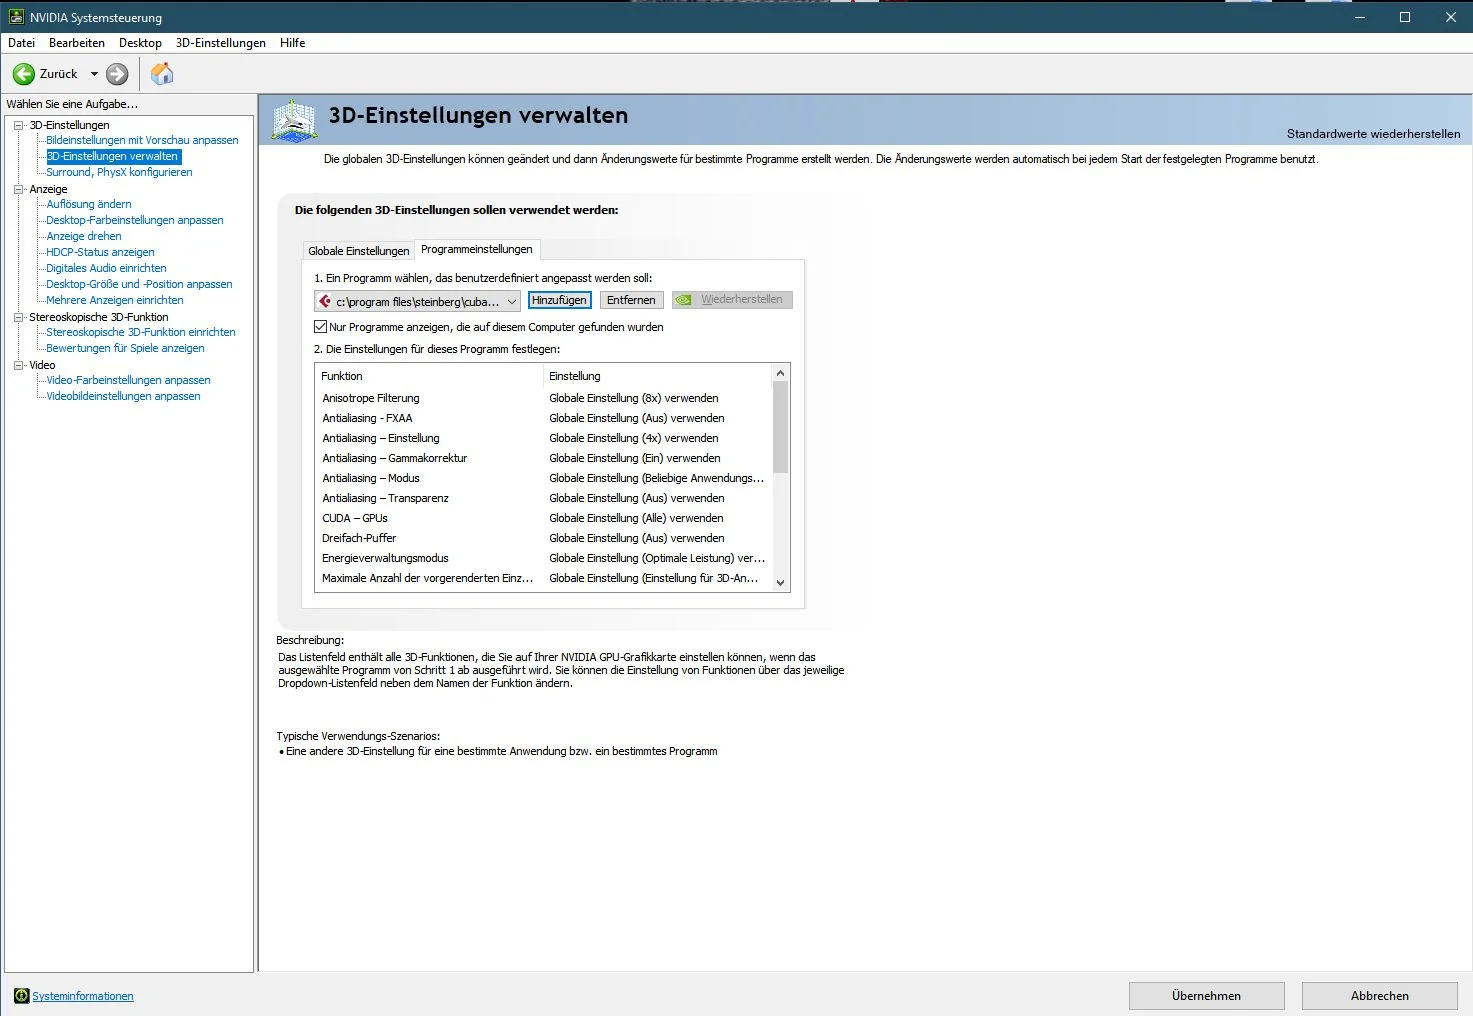Open Digitales Audio einrichten
This screenshot has width=1473, height=1016.
tap(106, 268)
